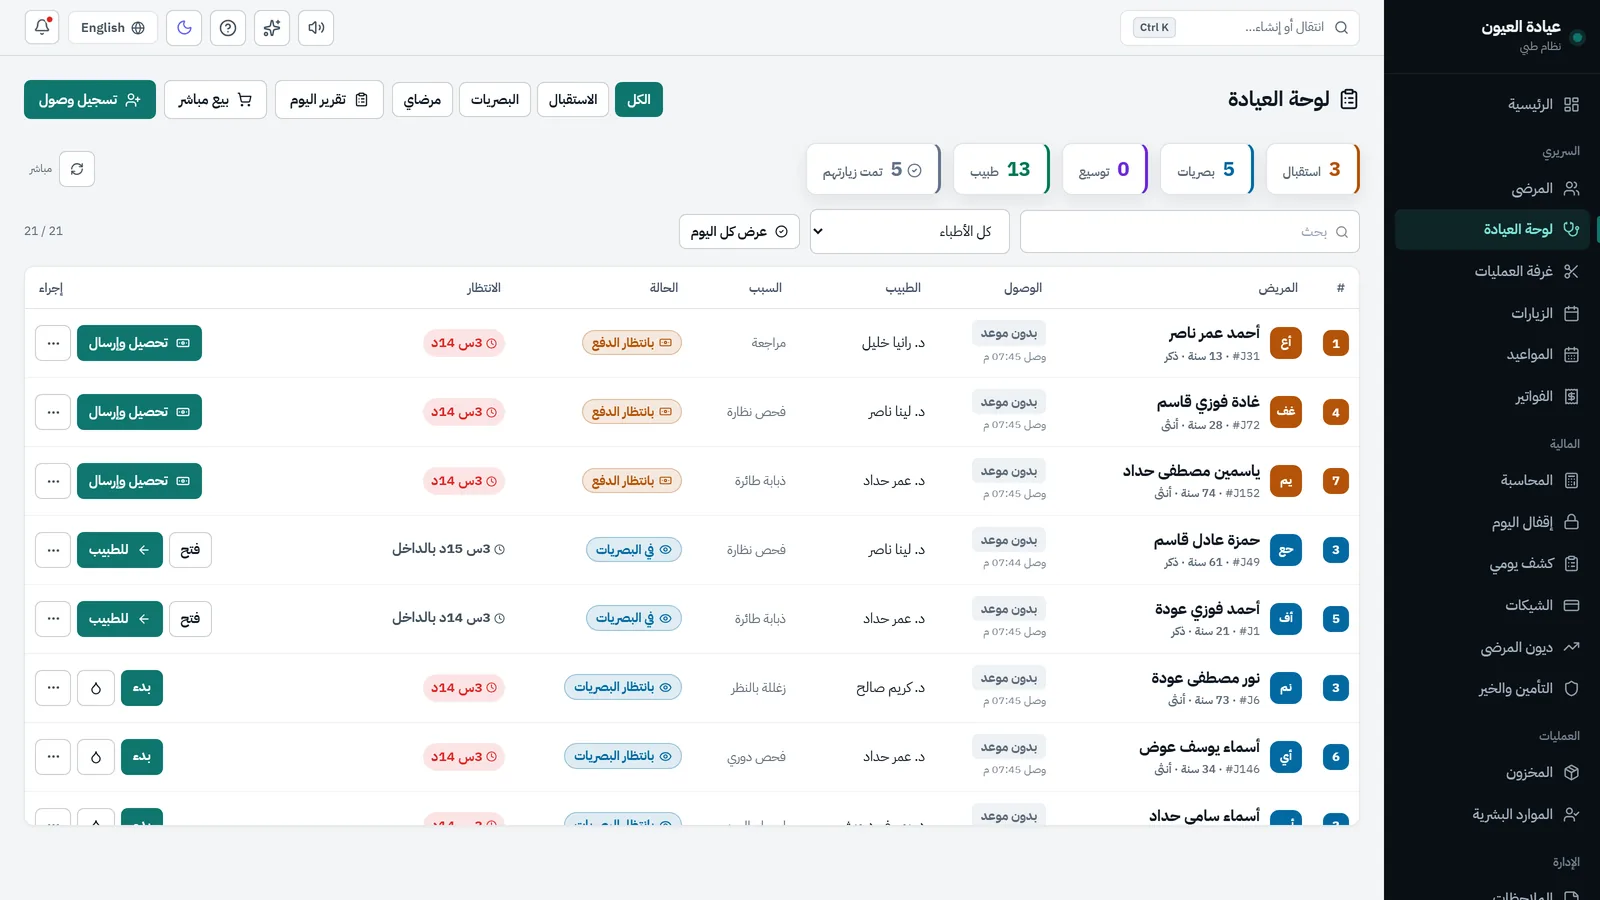Open المحاسبة in the sidebar
1600x900 pixels.
pos(1492,480)
